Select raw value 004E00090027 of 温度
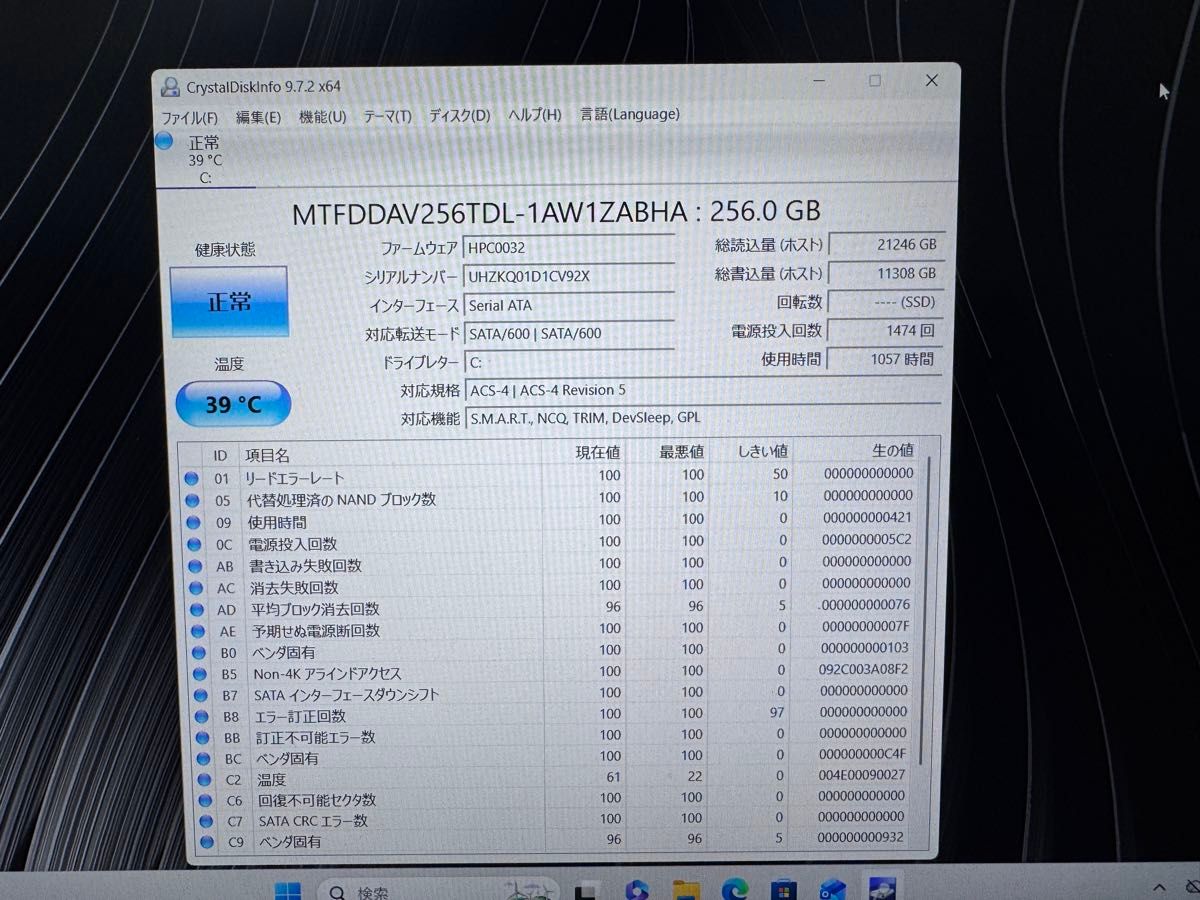1200x900 pixels. click(862, 776)
